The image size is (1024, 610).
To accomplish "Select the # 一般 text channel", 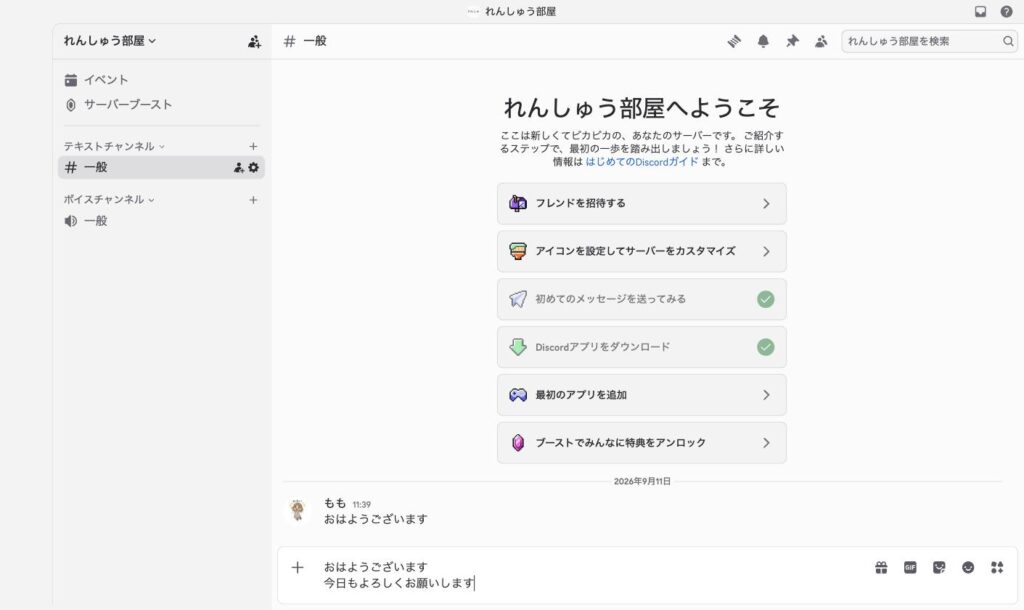I will (x=161, y=167).
